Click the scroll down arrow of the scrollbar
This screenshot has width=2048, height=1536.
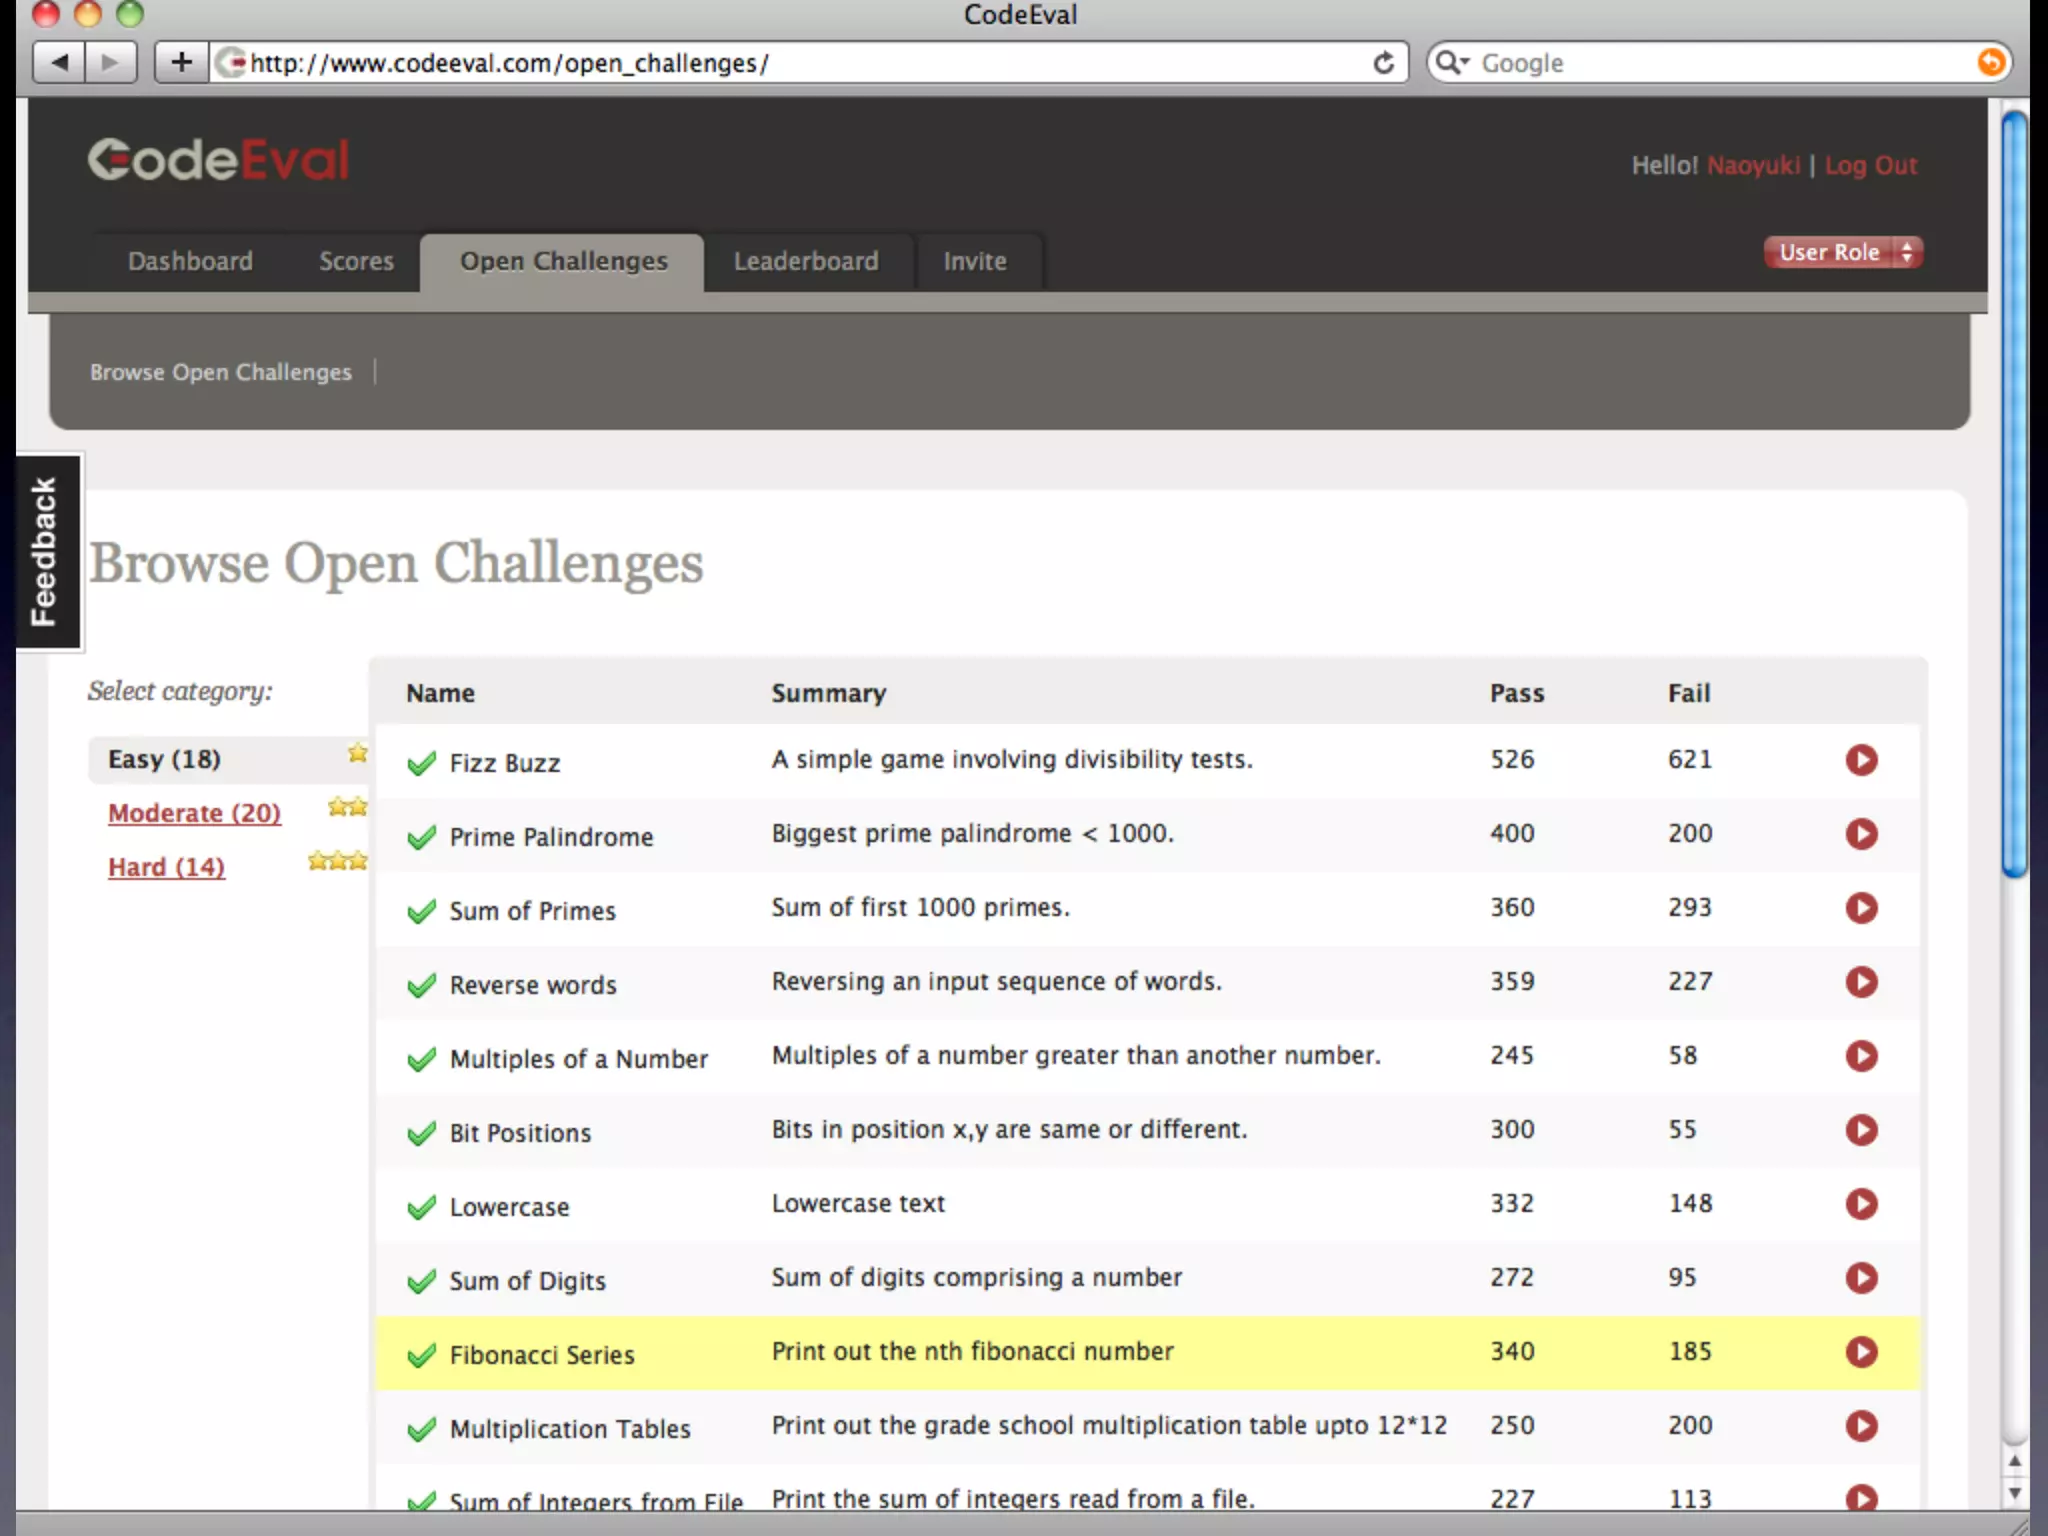point(2015,1493)
